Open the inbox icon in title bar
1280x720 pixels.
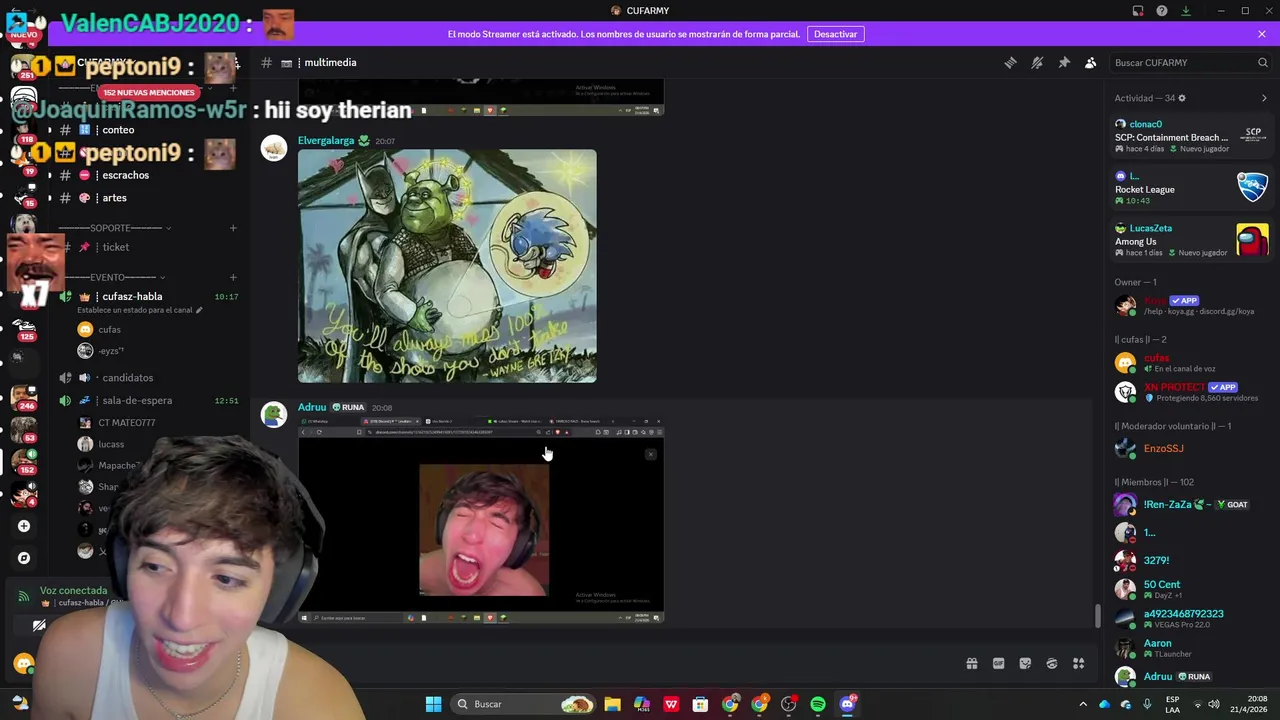click(1137, 11)
